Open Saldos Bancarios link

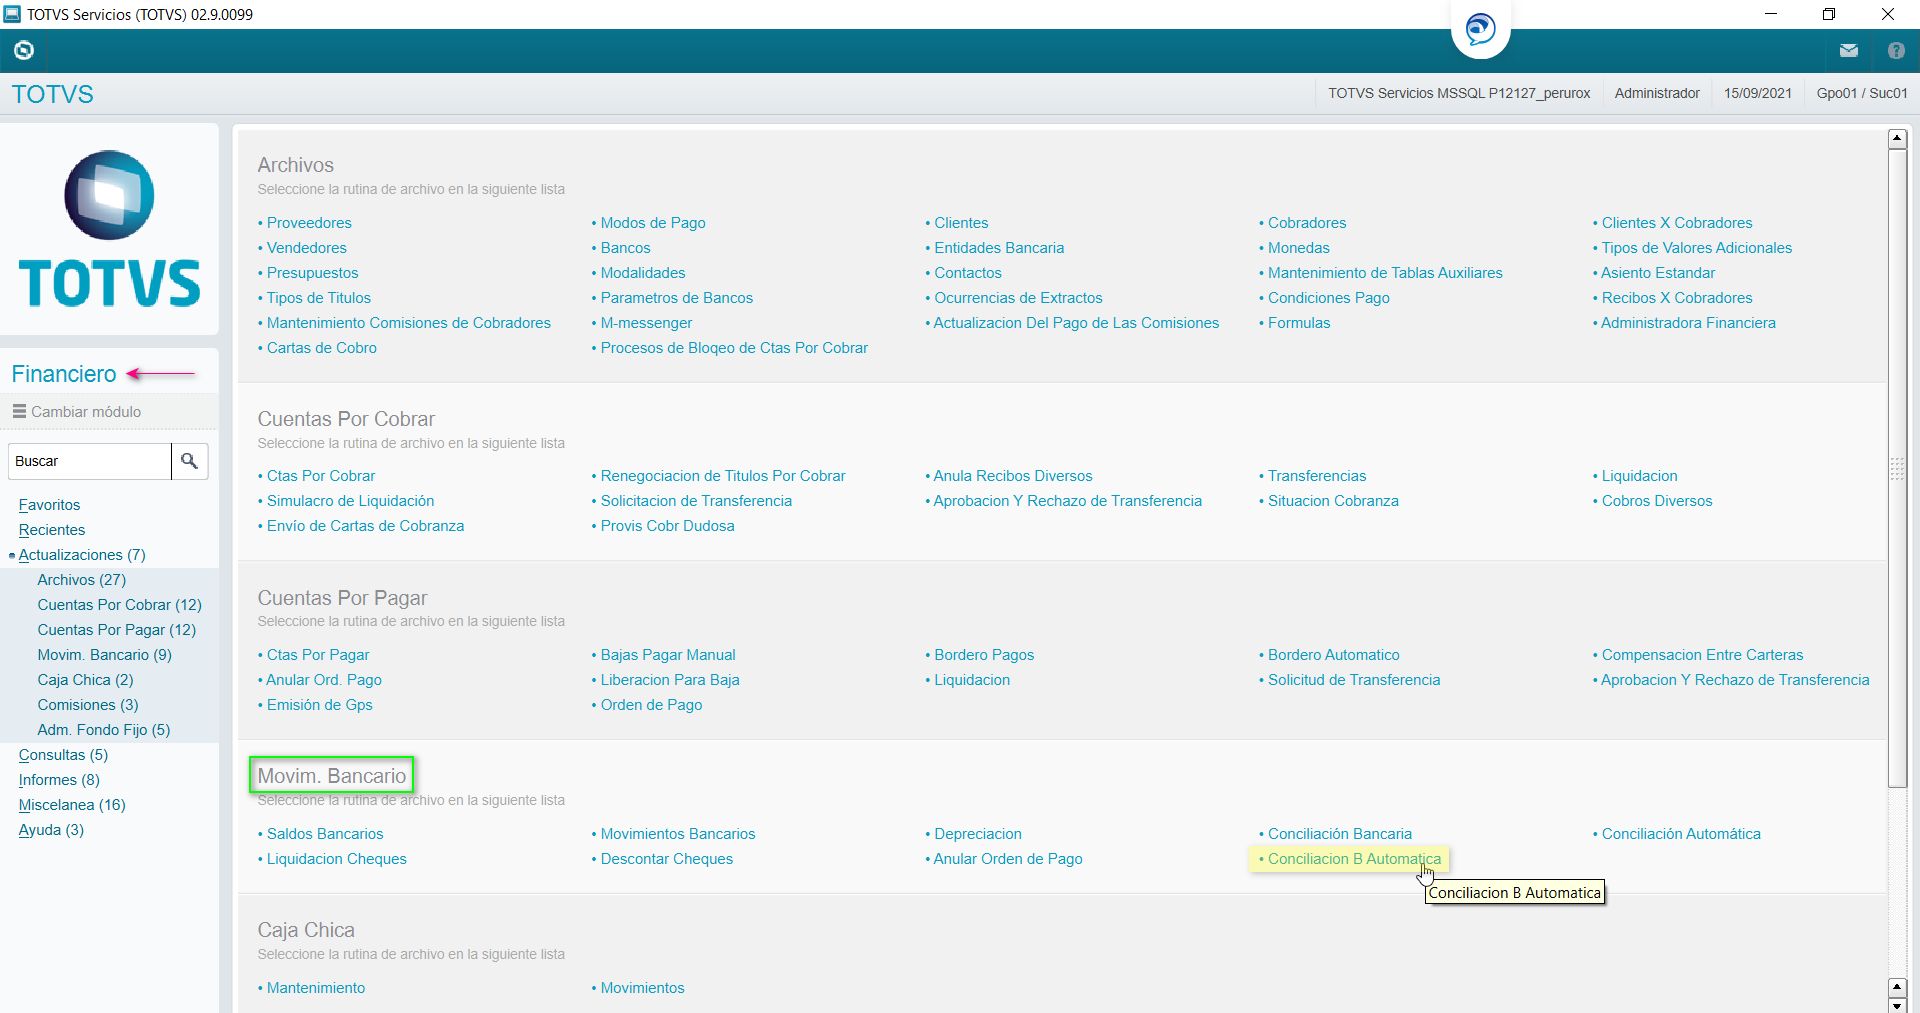pyautogui.click(x=325, y=834)
